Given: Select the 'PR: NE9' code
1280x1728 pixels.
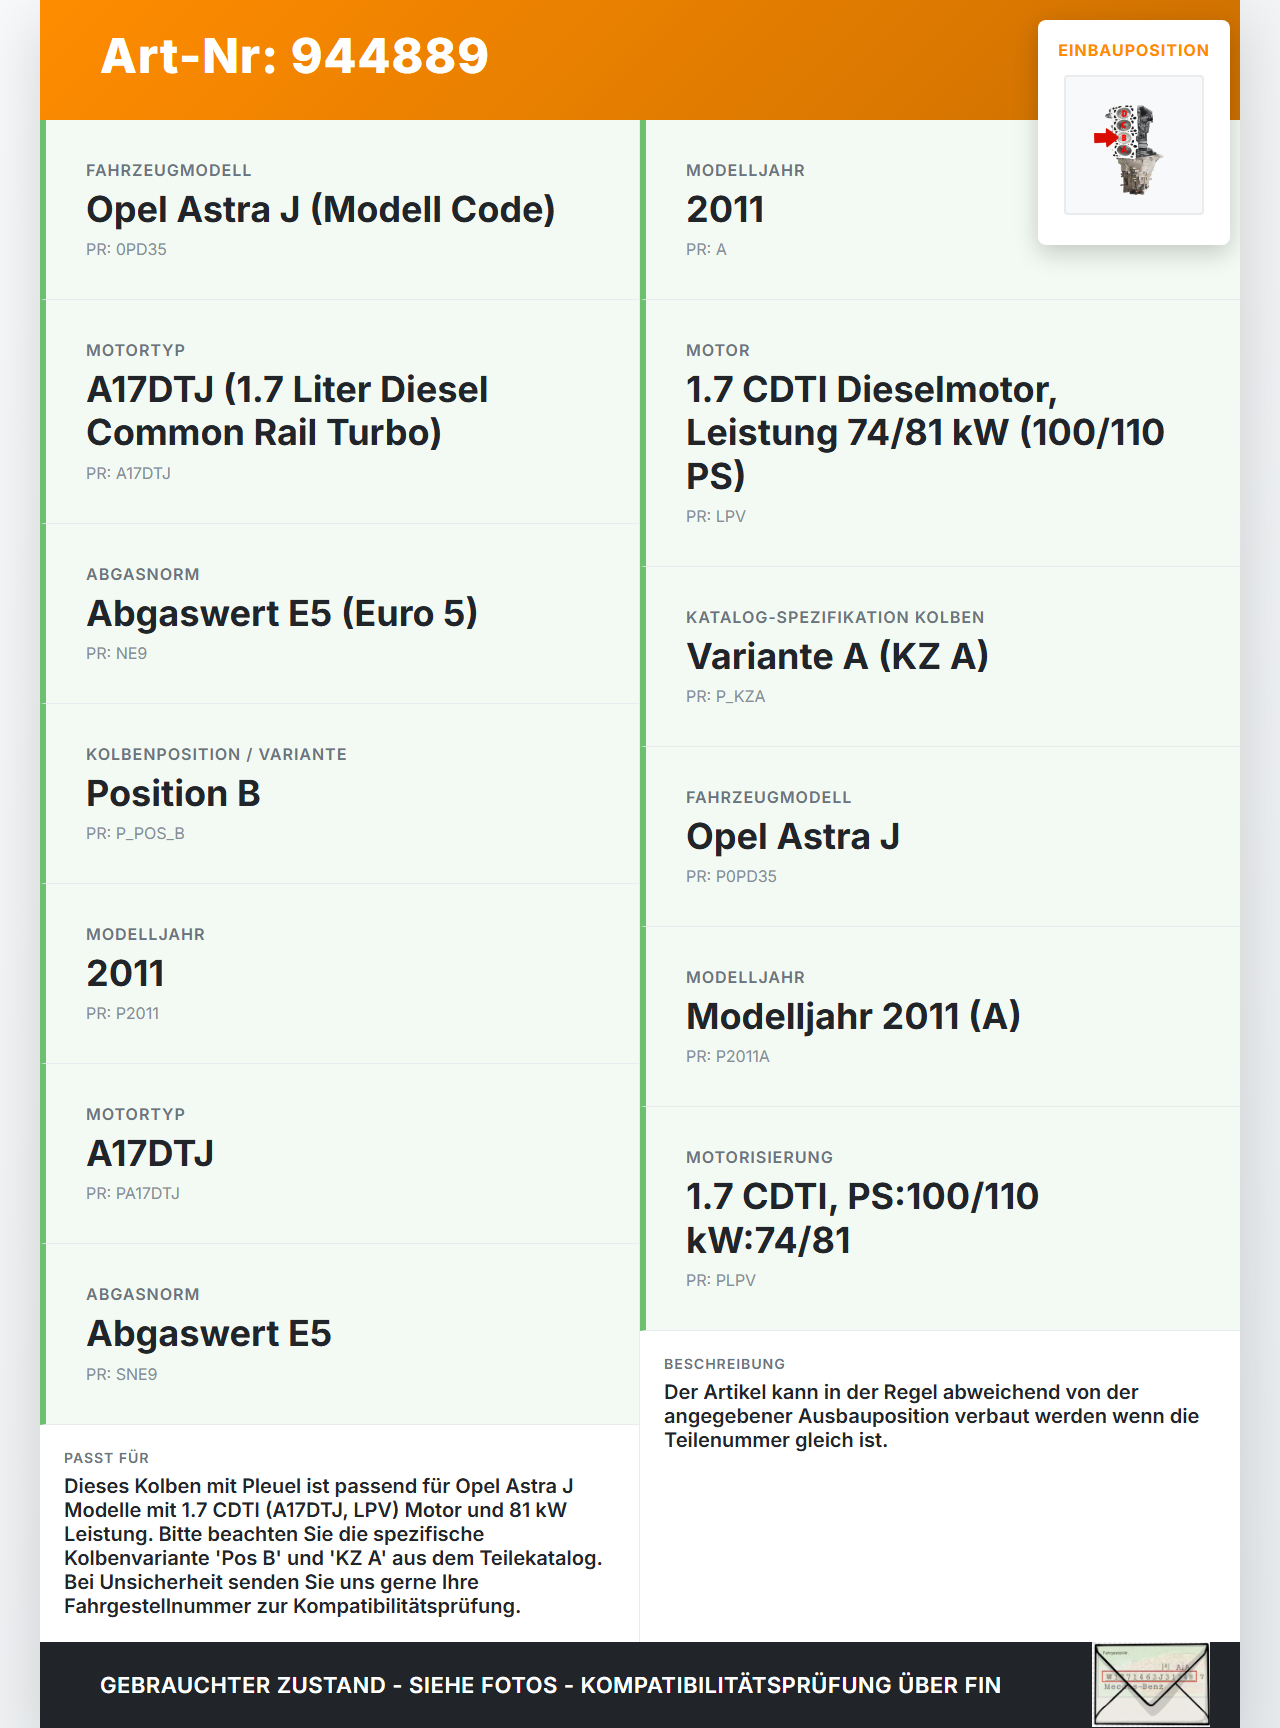Looking at the screenshot, I should coord(116,653).
